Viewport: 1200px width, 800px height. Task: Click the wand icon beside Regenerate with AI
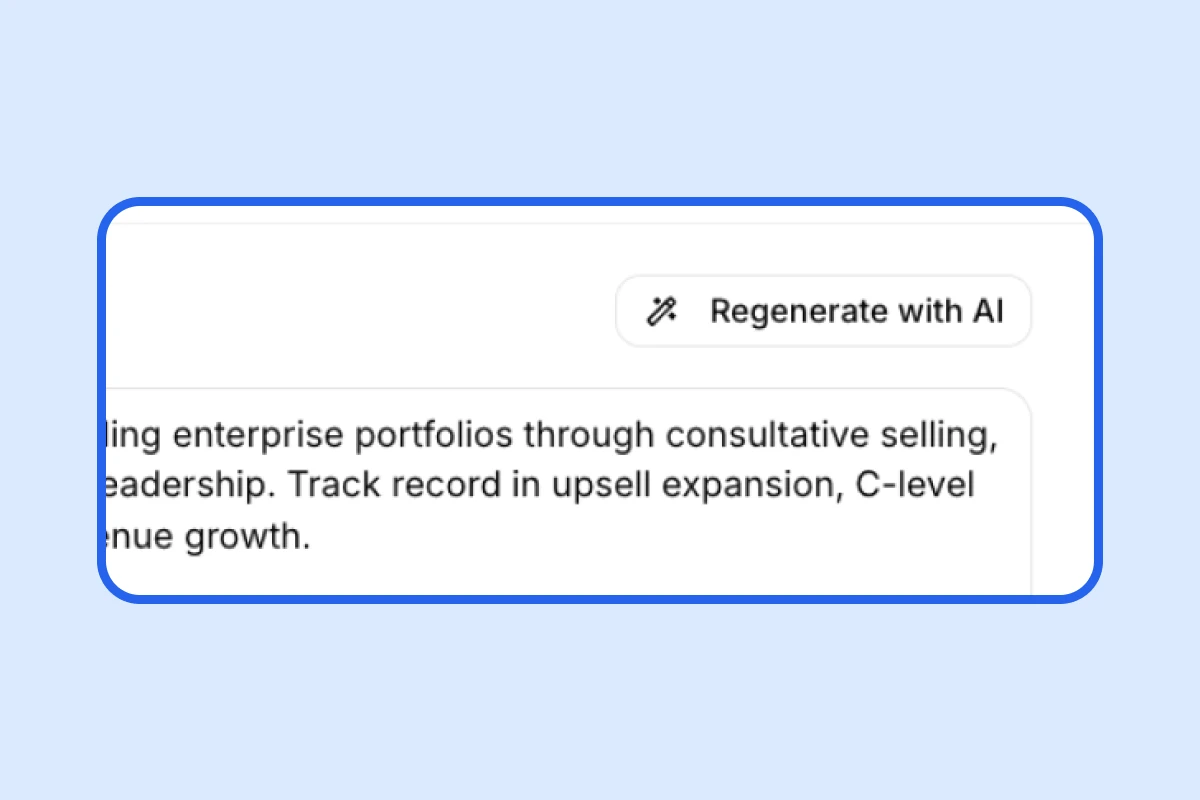tap(662, 311)
